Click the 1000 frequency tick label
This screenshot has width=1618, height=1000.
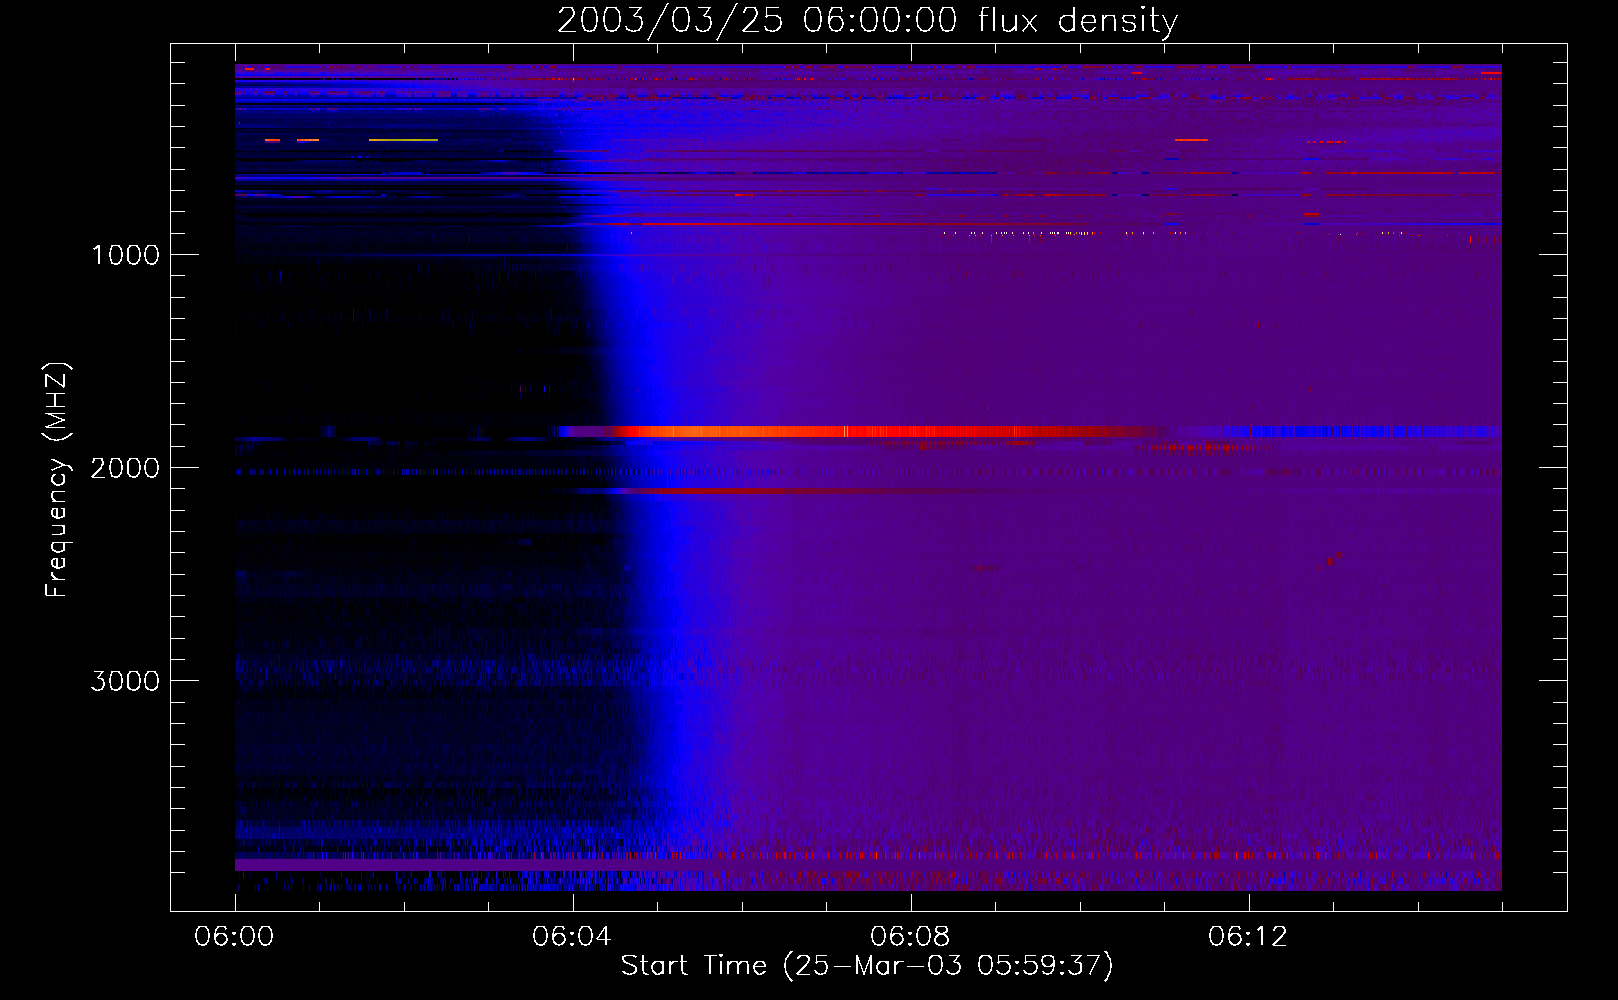tap(125, 255)
